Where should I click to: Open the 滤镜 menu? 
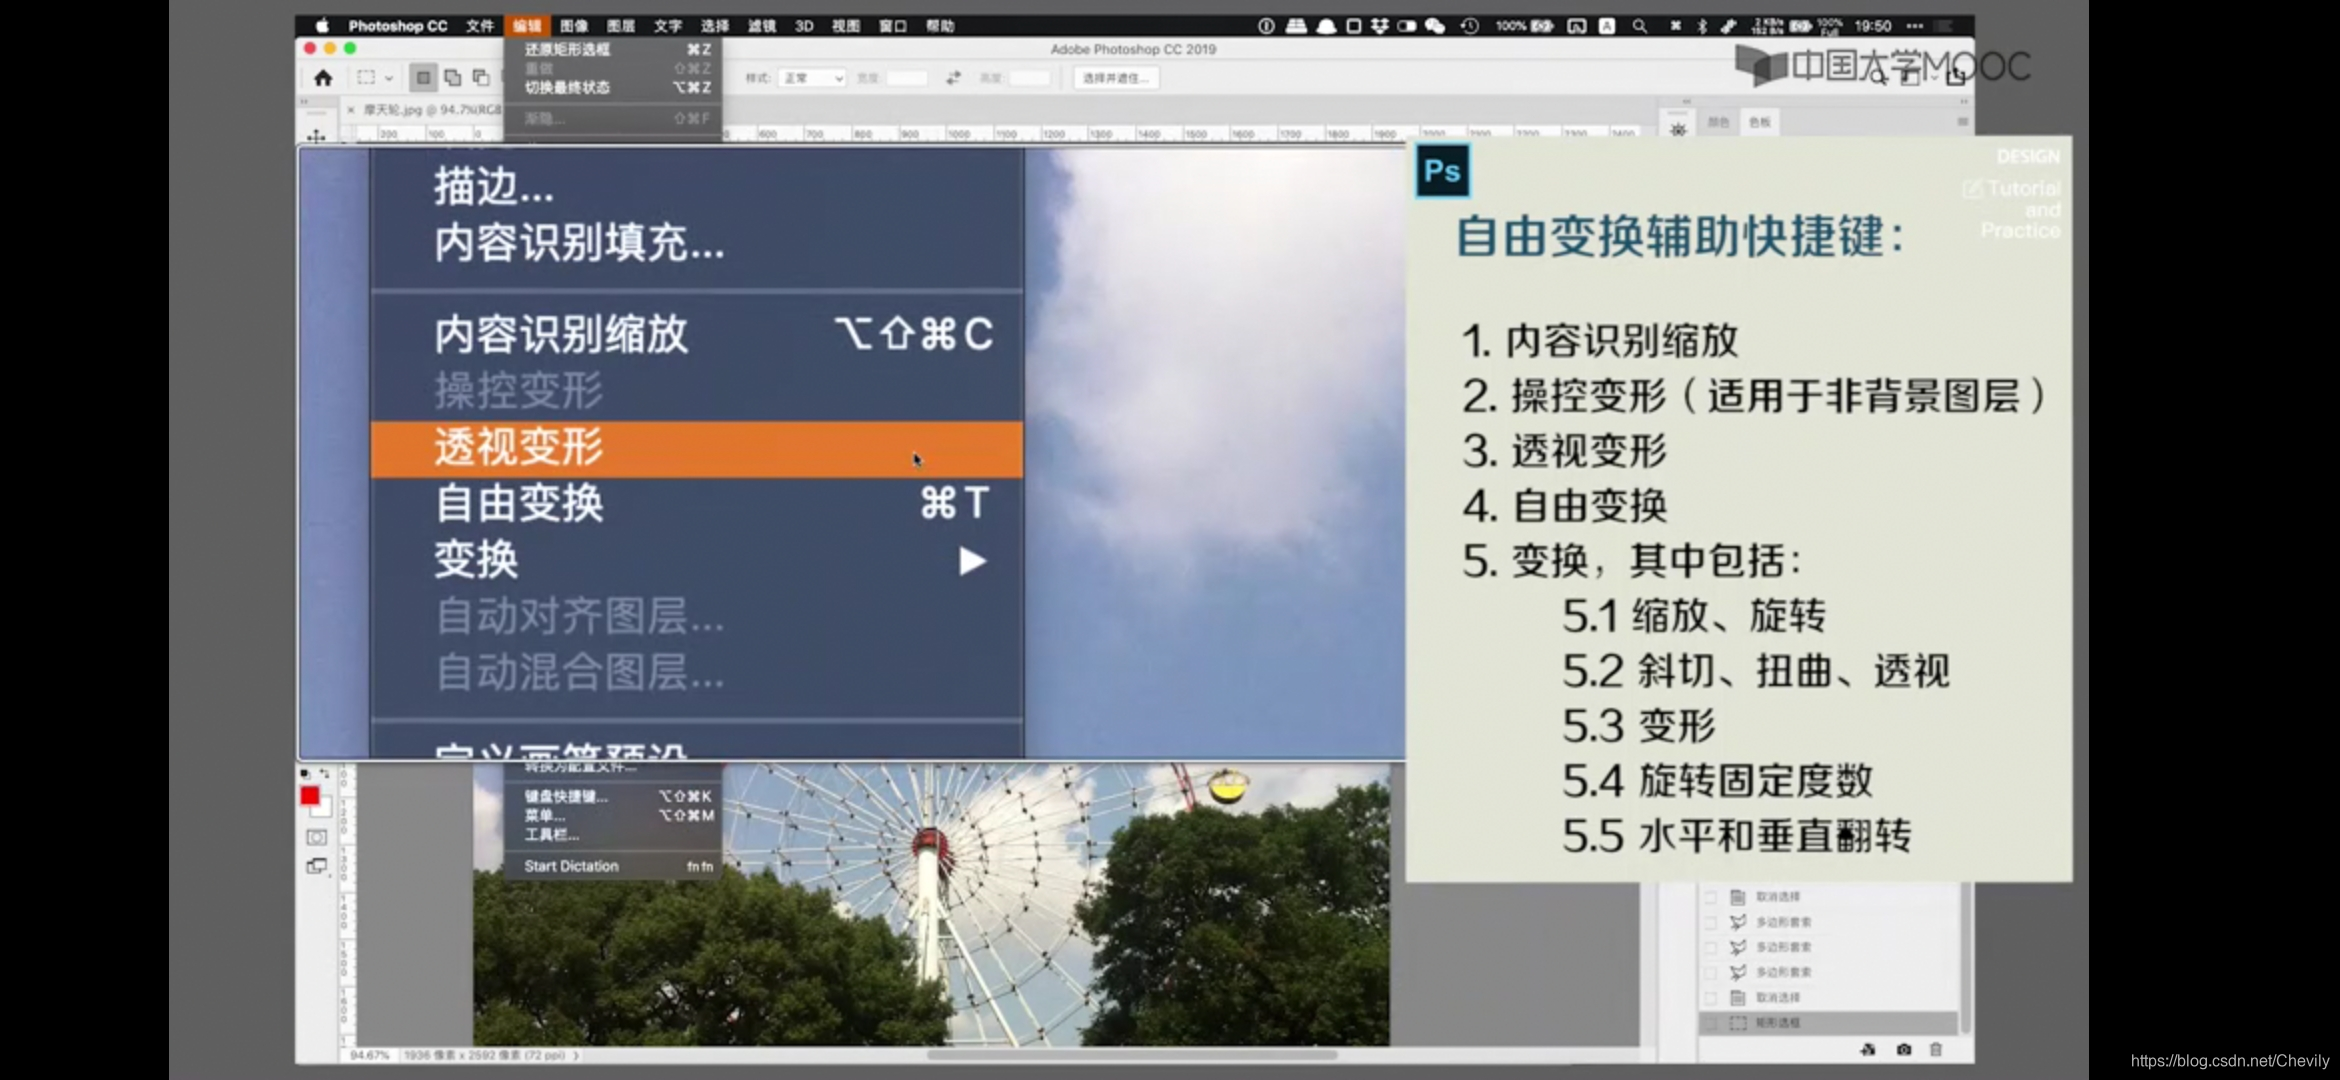tap(762, 26)
